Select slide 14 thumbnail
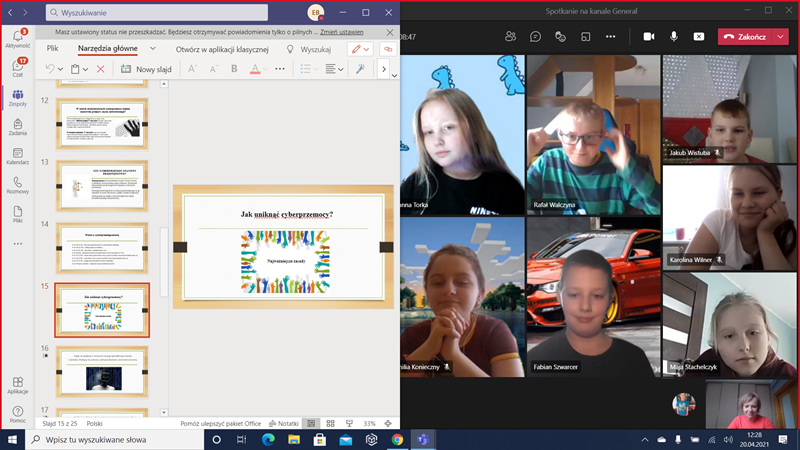 102,247
